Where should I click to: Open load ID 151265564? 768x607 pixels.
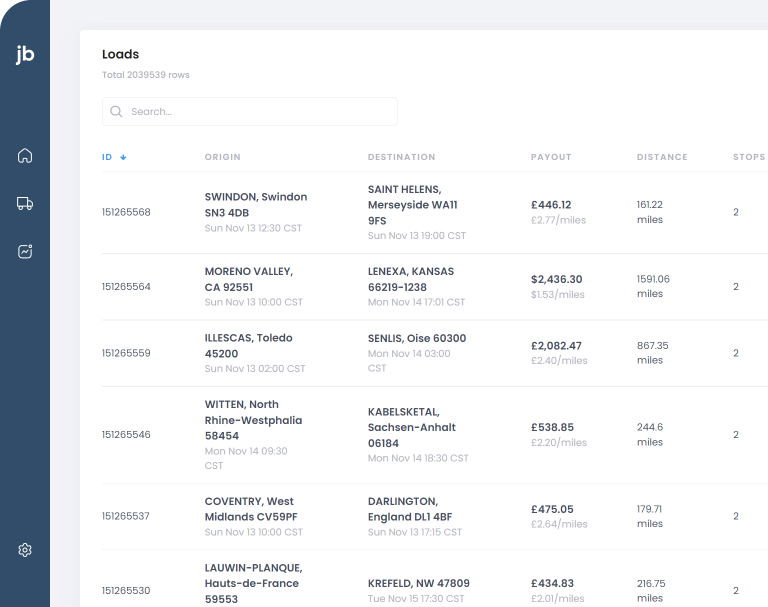[126, 287]
